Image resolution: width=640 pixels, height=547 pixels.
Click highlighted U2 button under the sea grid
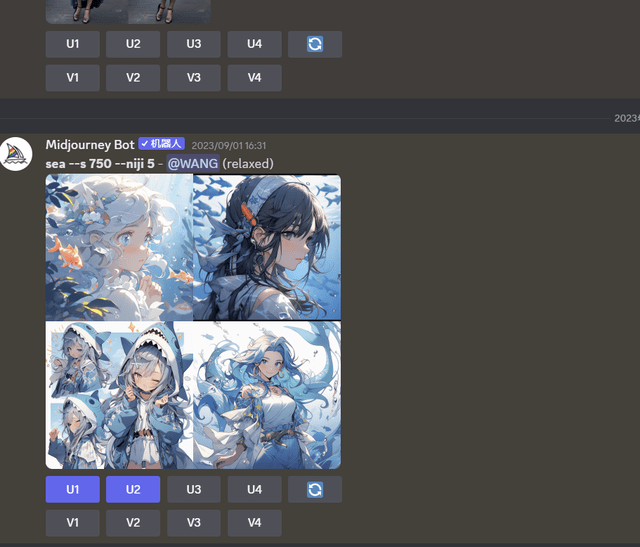[133, 489]
